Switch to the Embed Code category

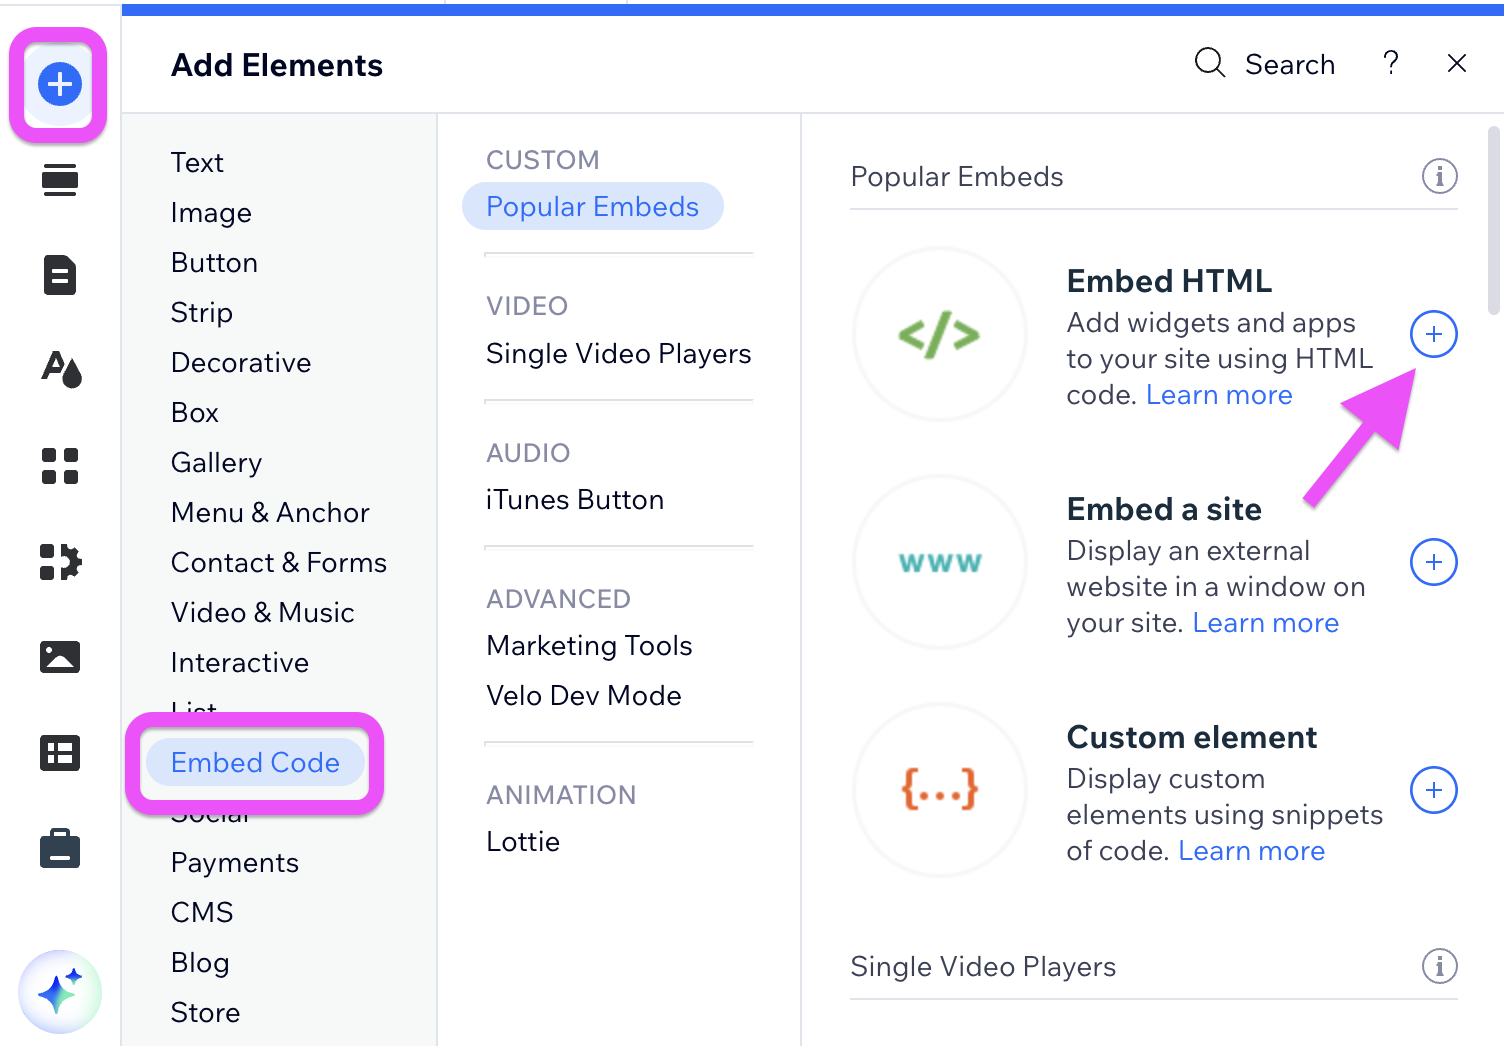[255, 762]
